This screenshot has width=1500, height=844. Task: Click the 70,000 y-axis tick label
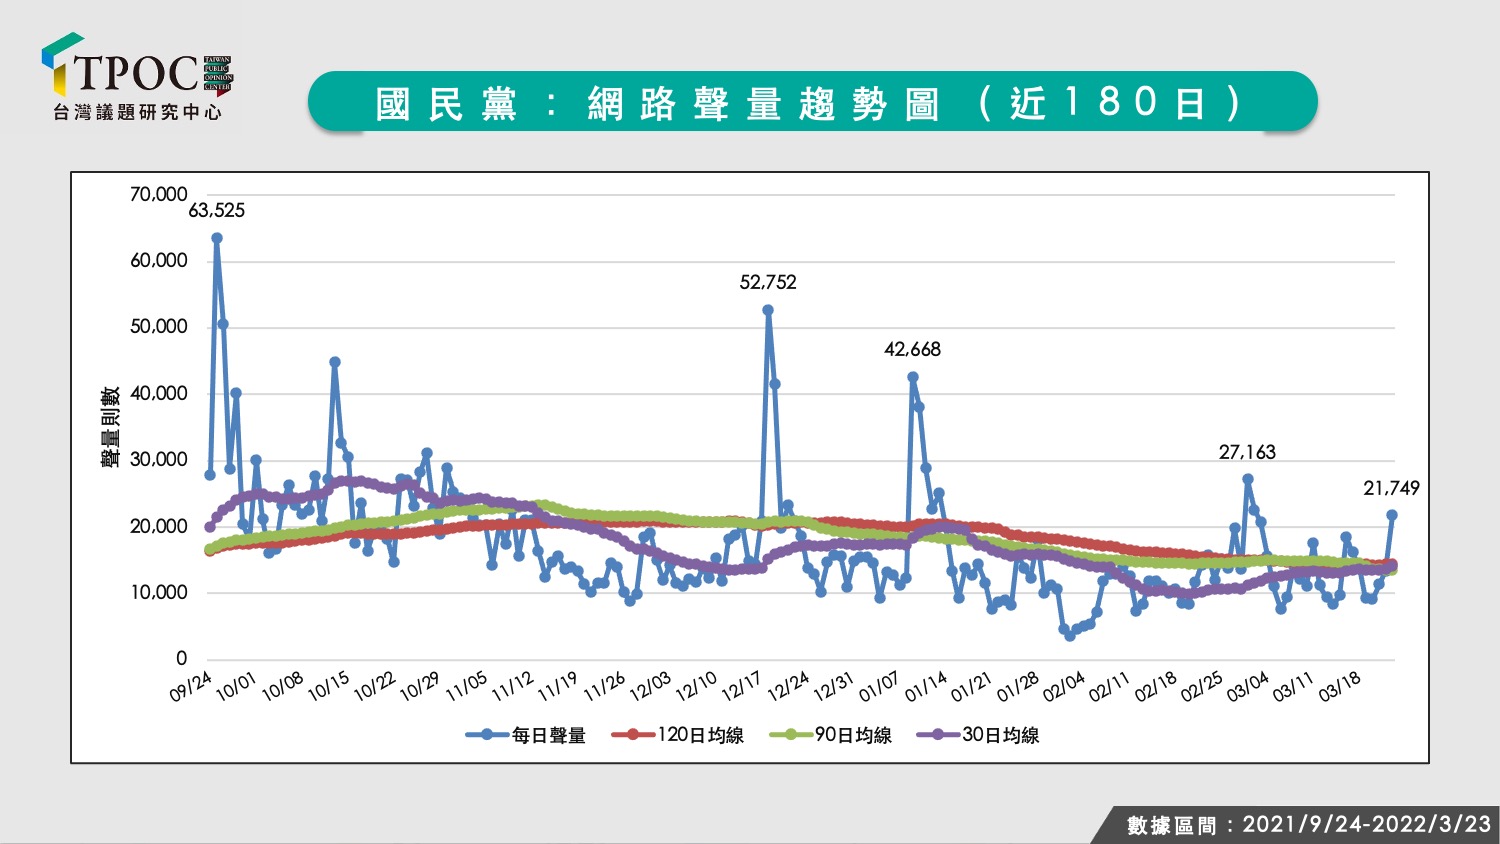point(158,195)
